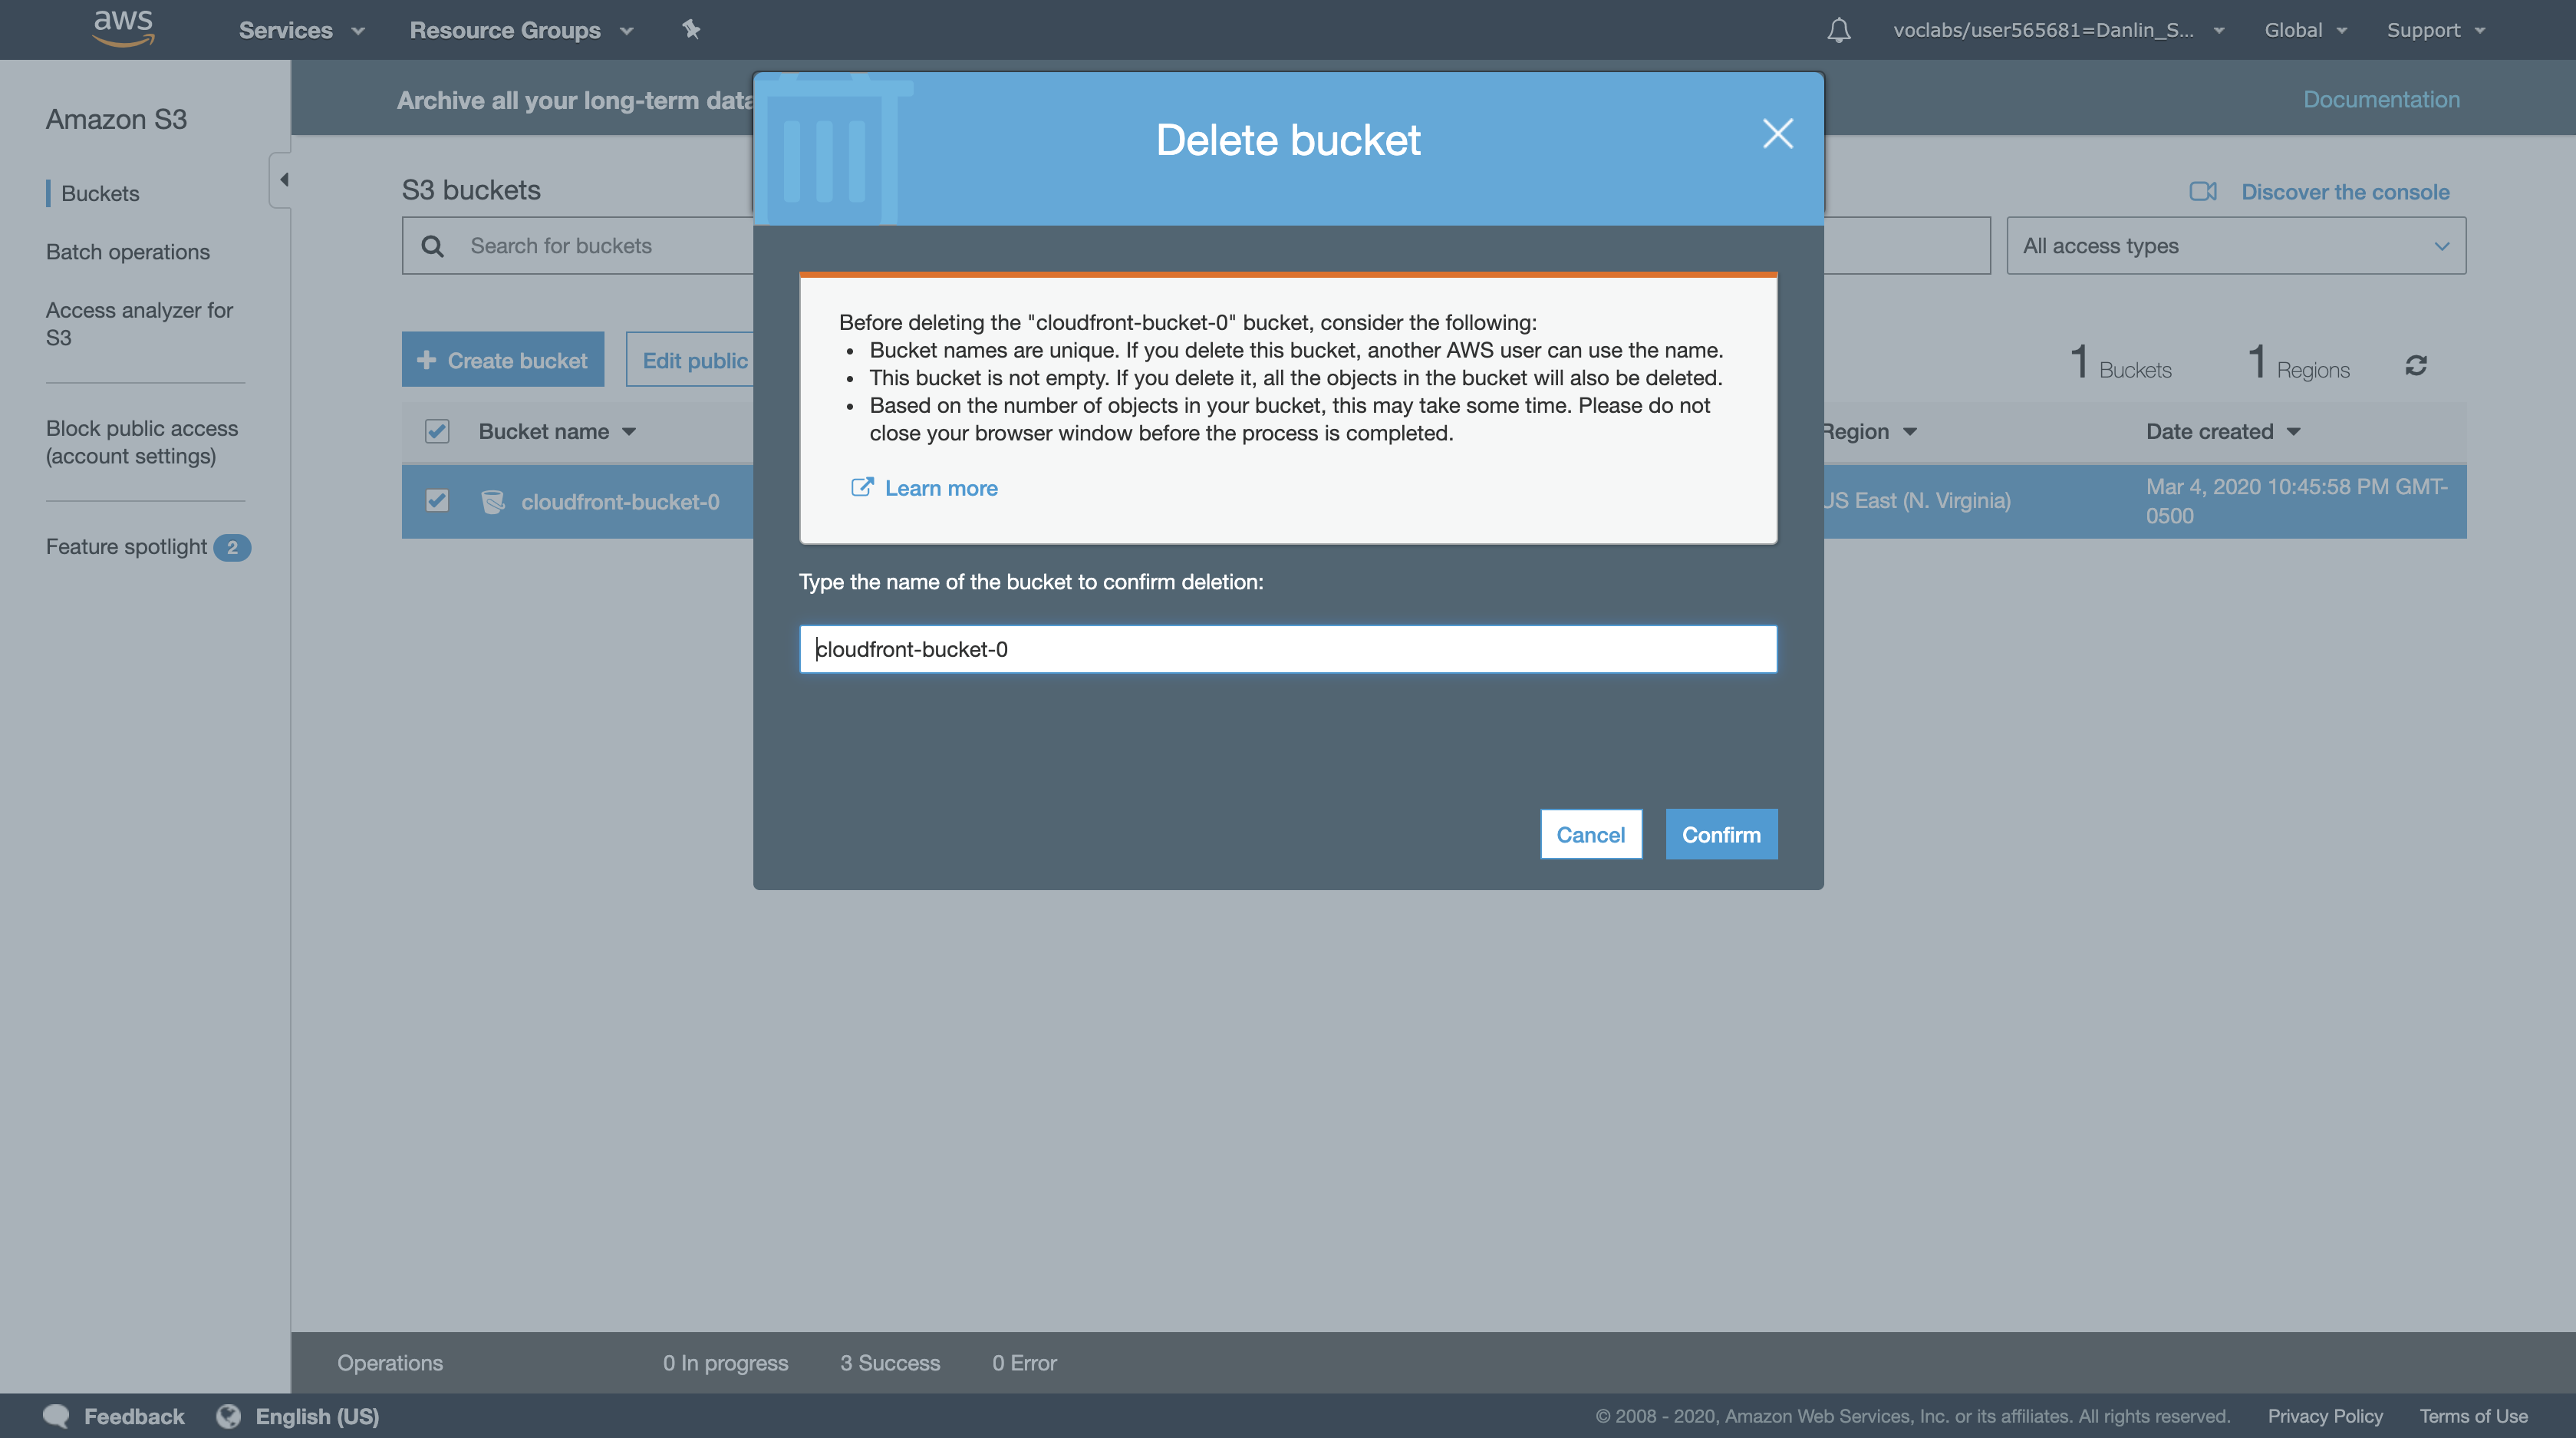
Task: Click the globe language icon in footer
Action: [x=229, y=1416]
